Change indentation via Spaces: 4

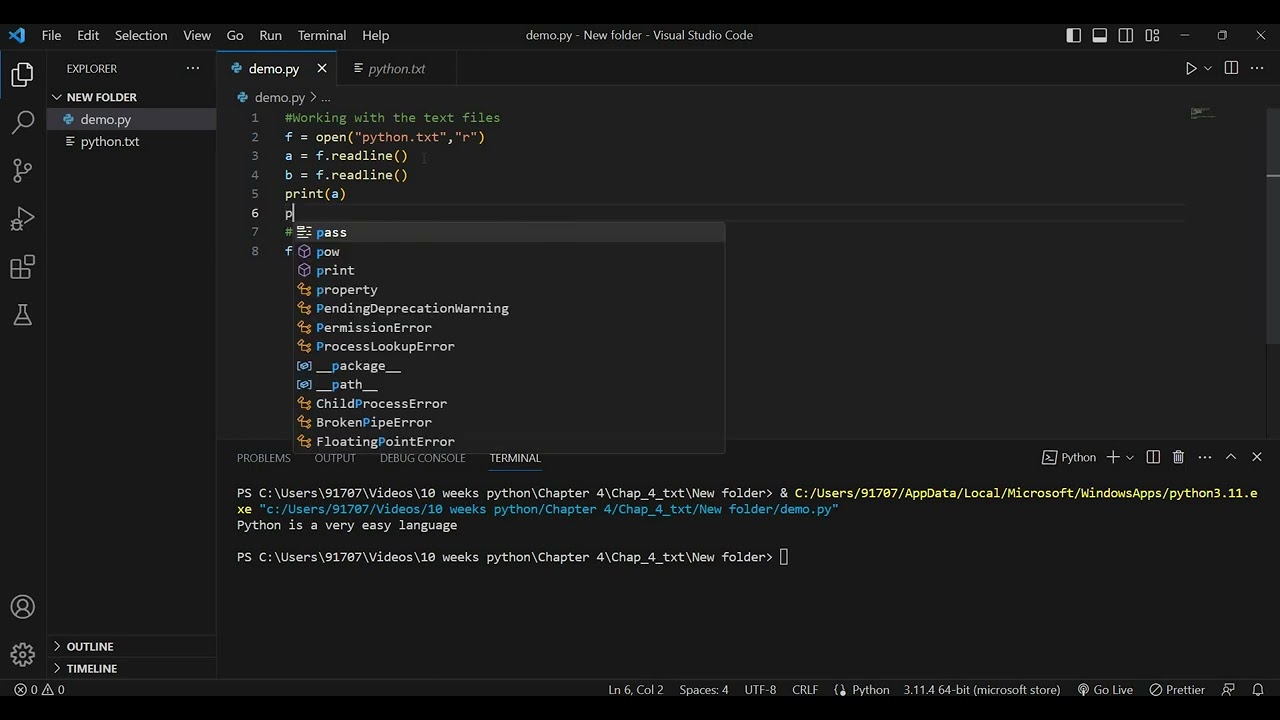(x=704, y=690)
